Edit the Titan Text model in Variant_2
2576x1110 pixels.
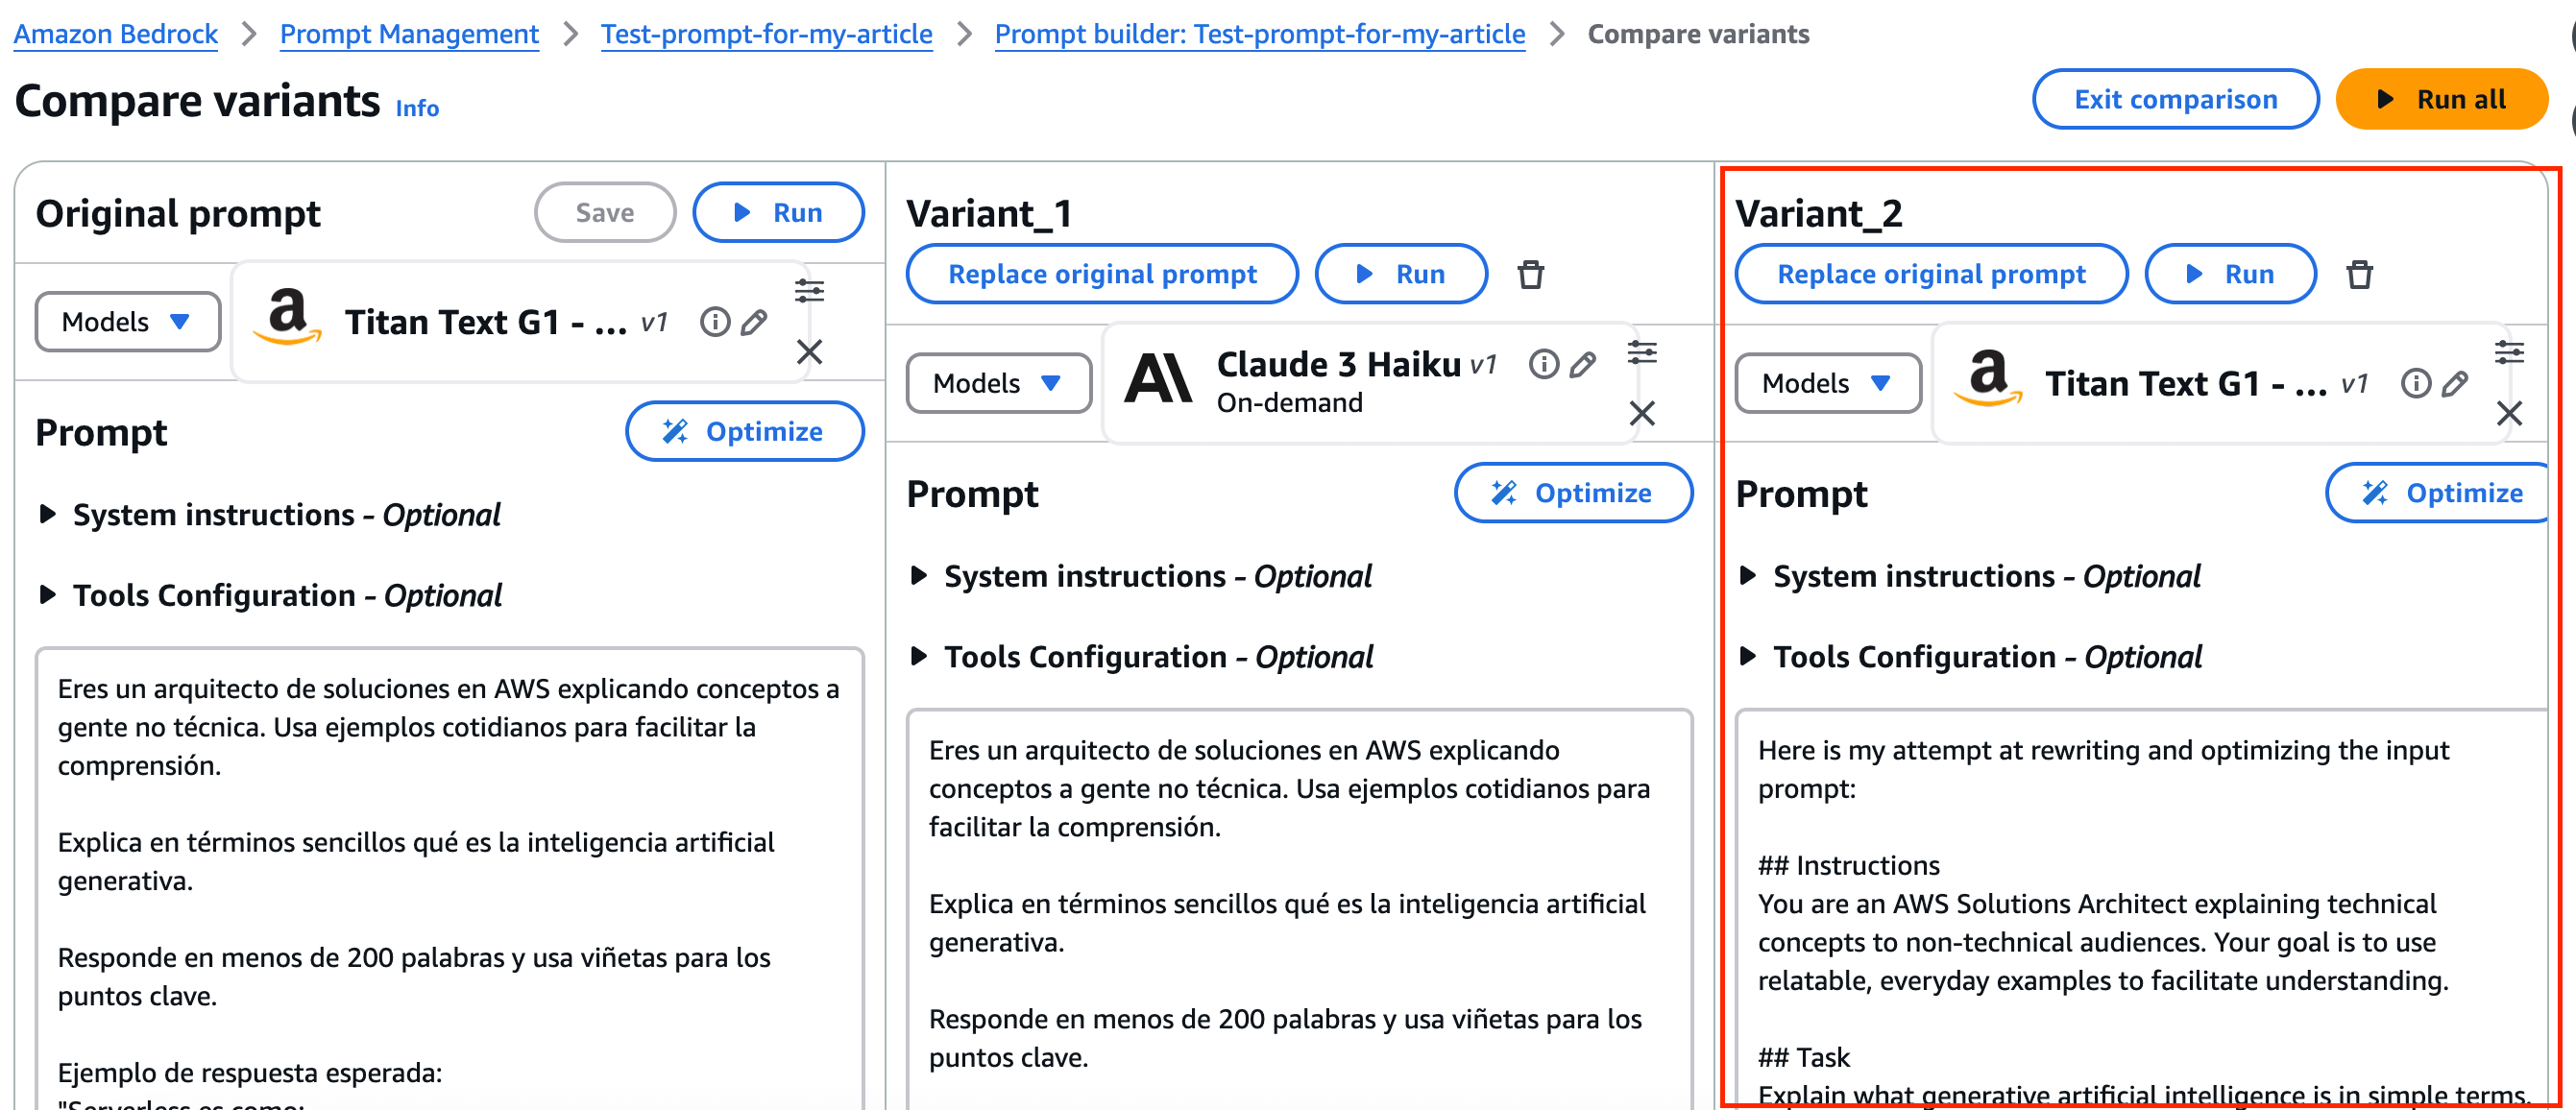[x=2454, y=383]
